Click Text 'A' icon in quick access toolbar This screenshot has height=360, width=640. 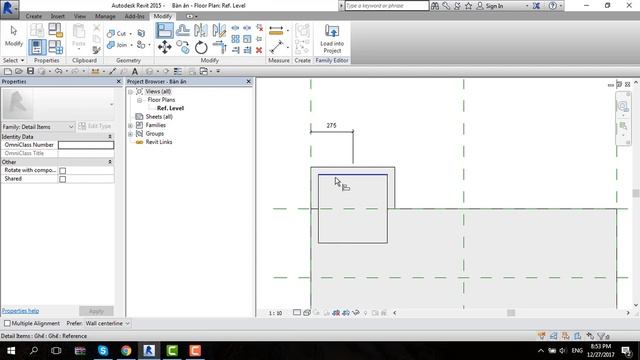135,71
